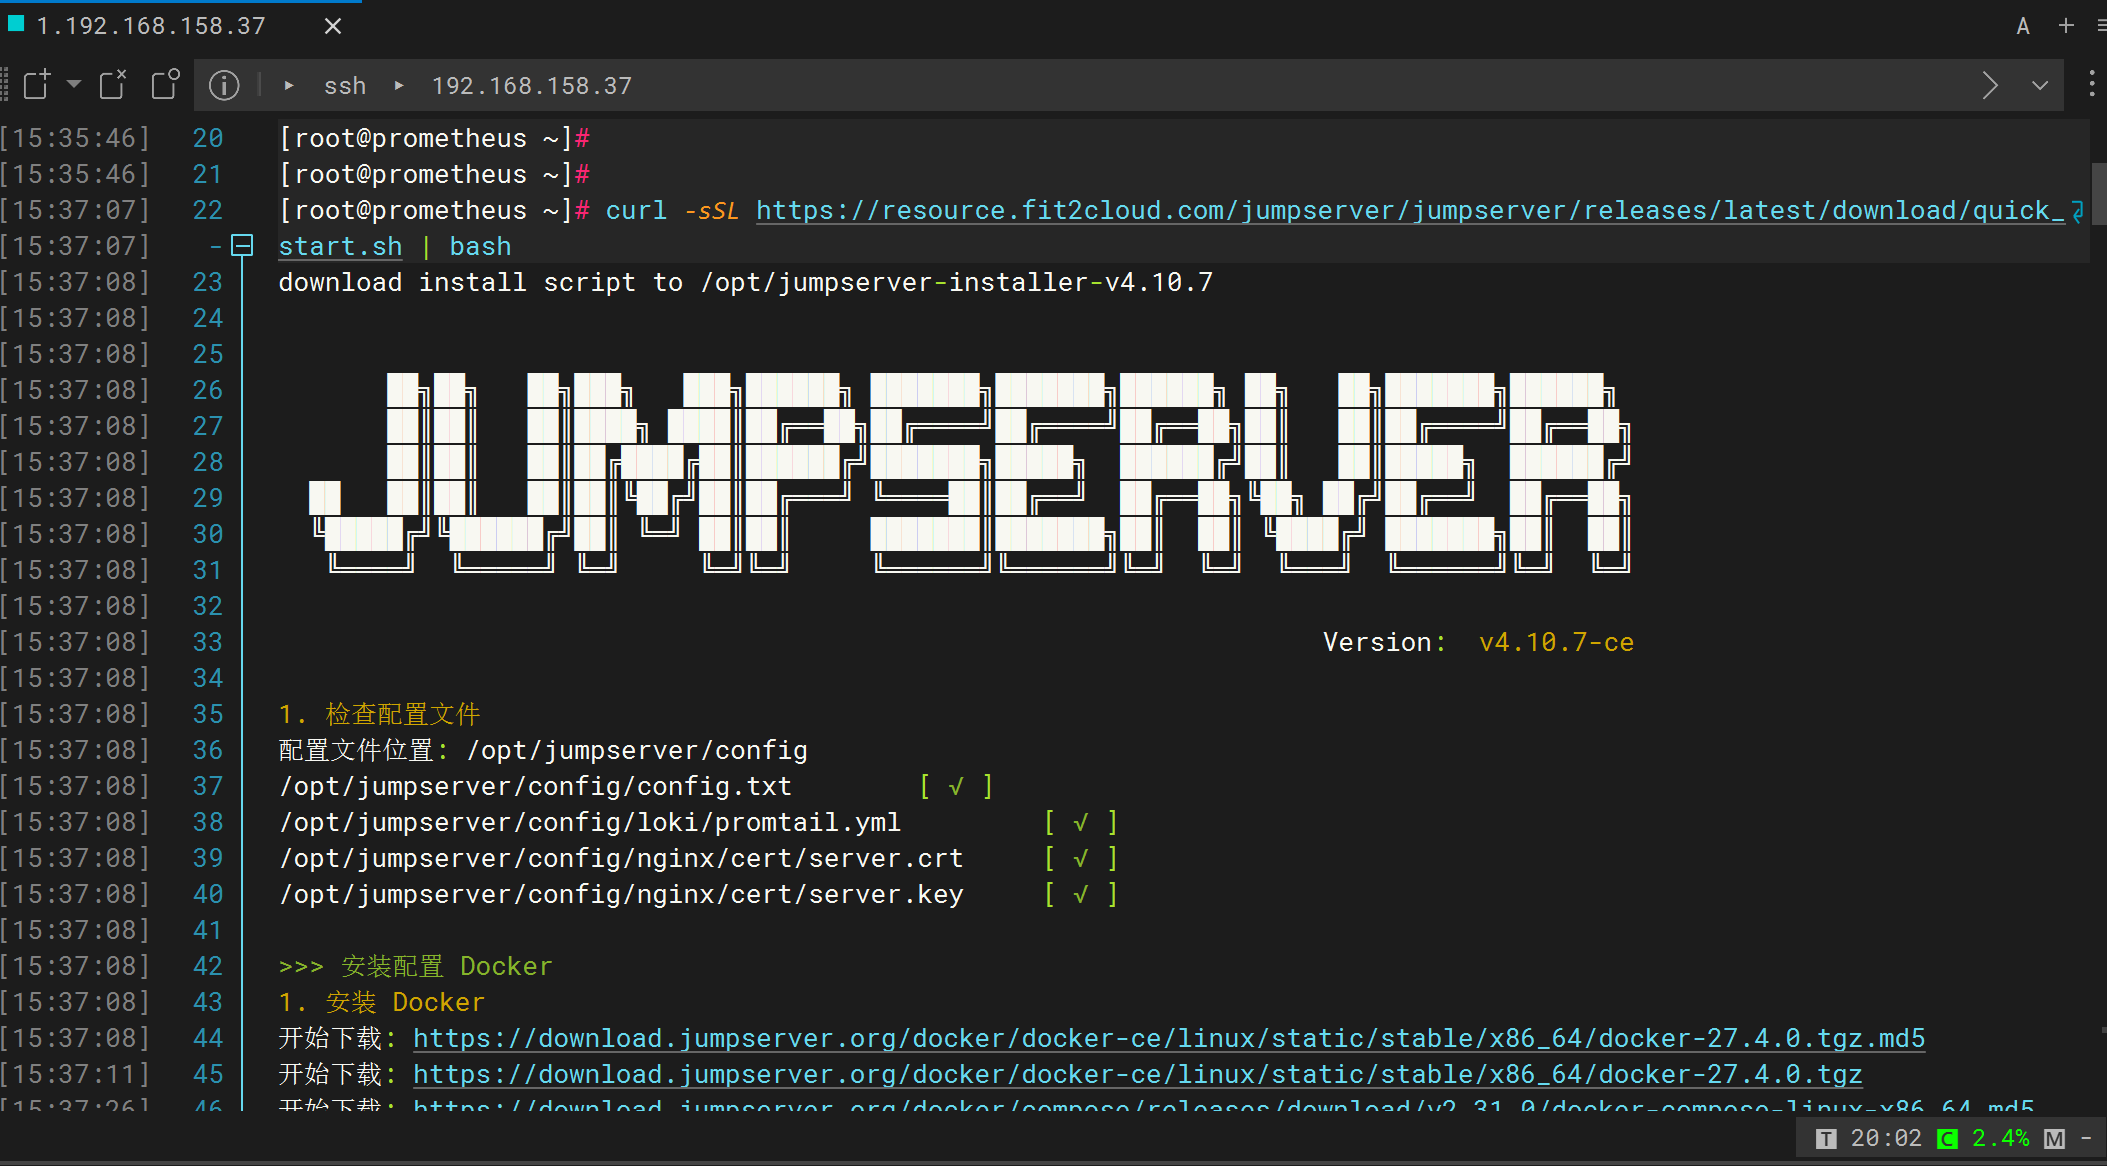Screen dimensions: 2107x1166
Task: Click the 'v4.10.7-ce' version text
Action: [1557, 642]
